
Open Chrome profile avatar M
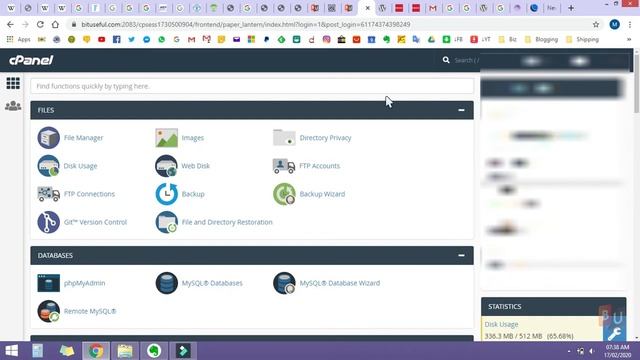614,24
